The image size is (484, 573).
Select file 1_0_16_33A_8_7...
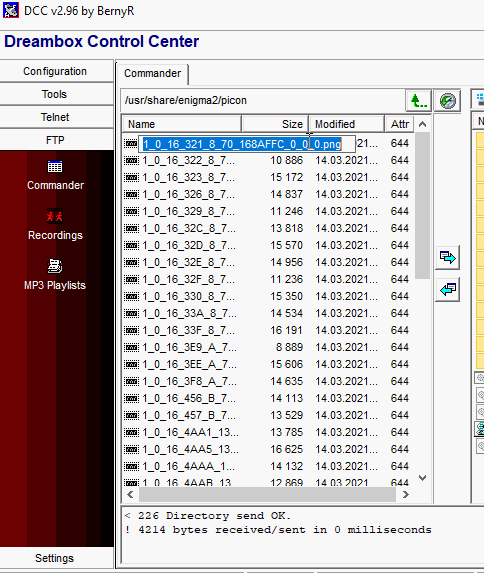click(x=189, y=314)
